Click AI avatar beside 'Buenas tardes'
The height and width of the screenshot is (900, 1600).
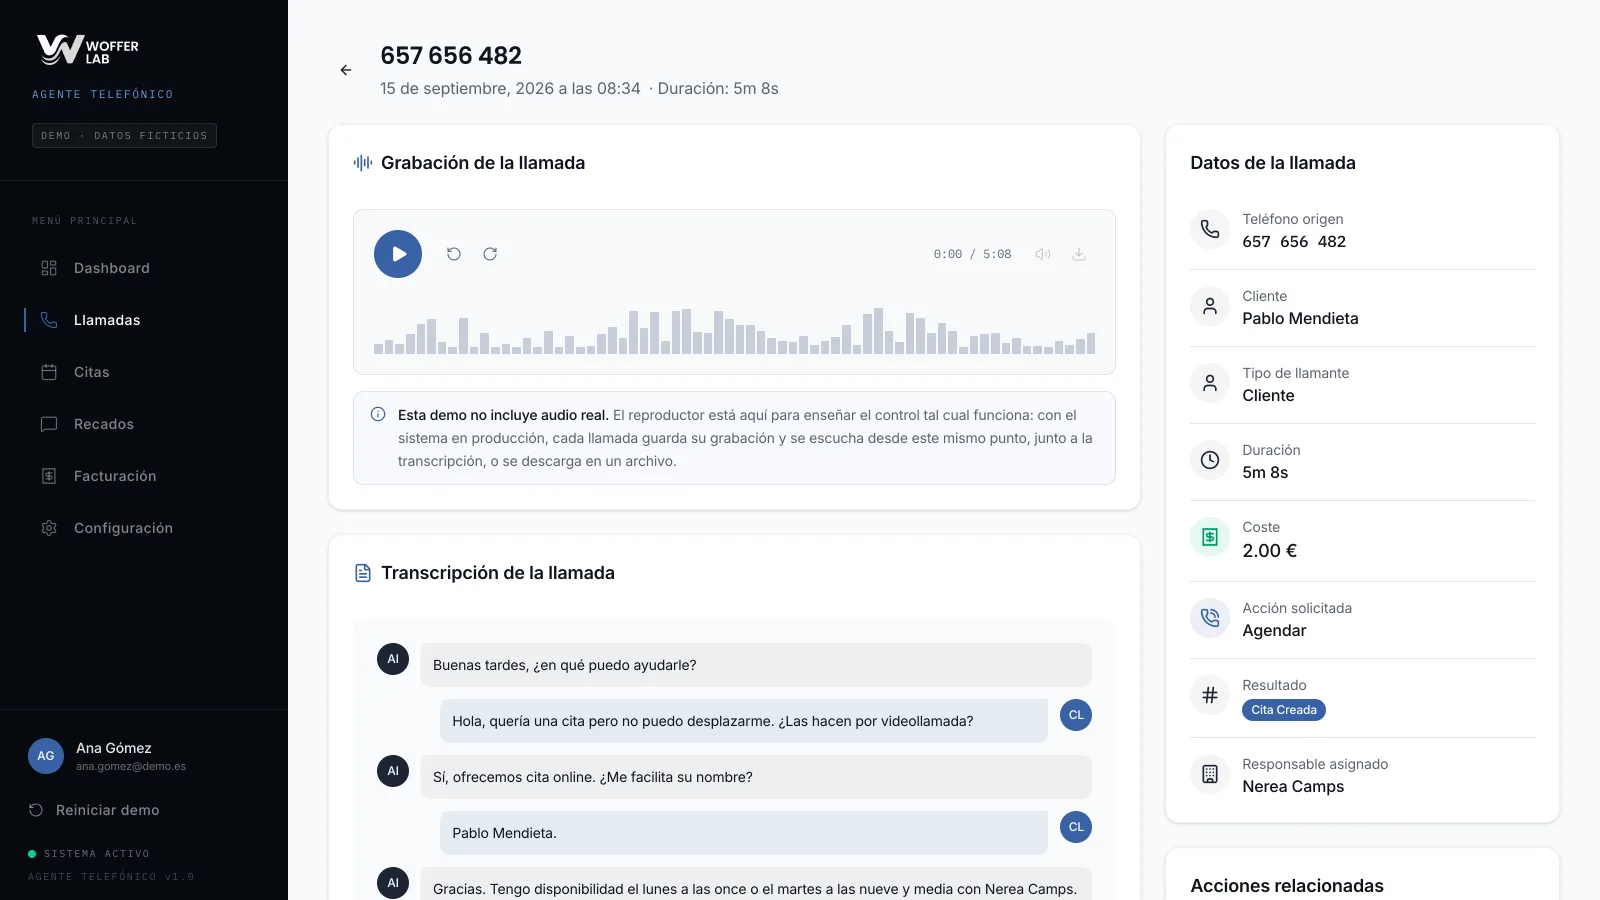coord(393,659)
